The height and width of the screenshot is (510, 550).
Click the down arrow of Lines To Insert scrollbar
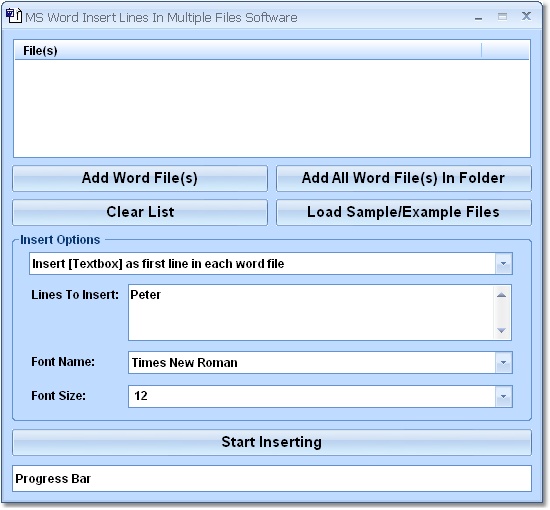point(502,330)
